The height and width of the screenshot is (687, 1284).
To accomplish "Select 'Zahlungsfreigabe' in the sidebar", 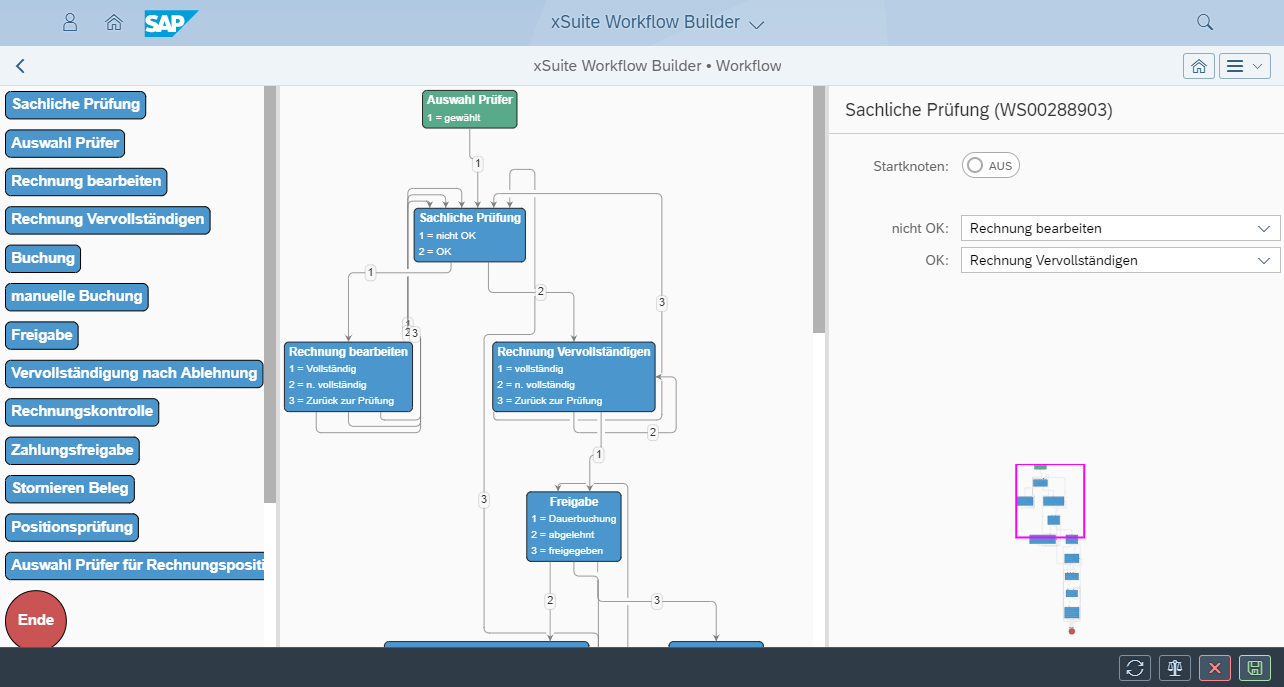I will coord(72,450).
